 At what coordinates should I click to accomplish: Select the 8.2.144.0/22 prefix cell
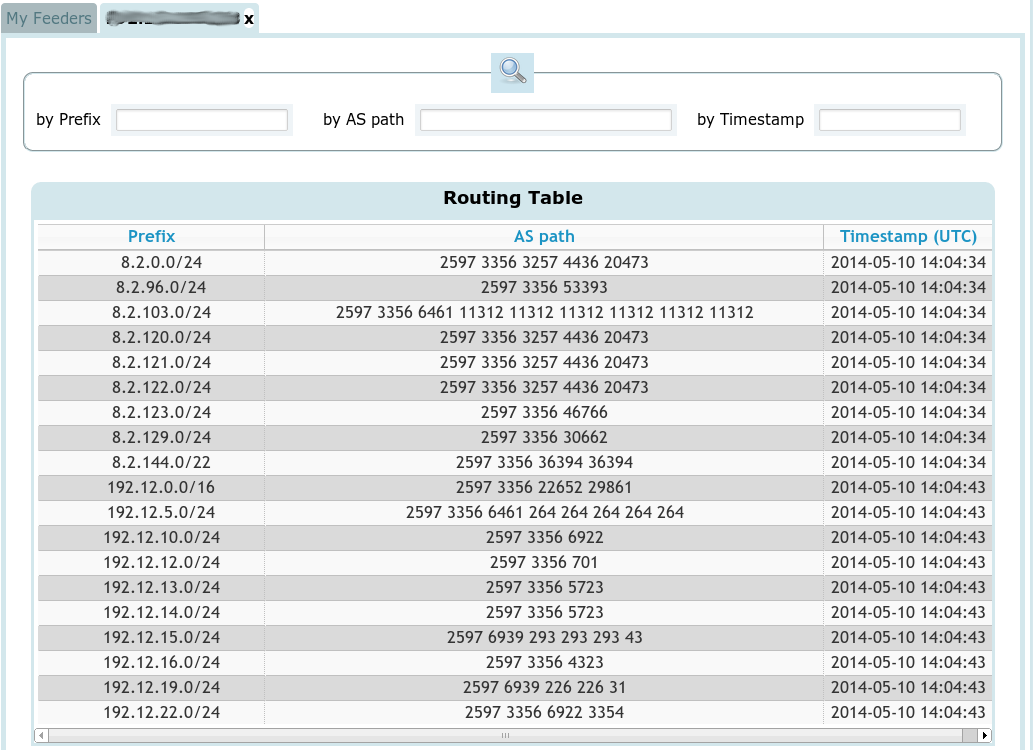151,463
